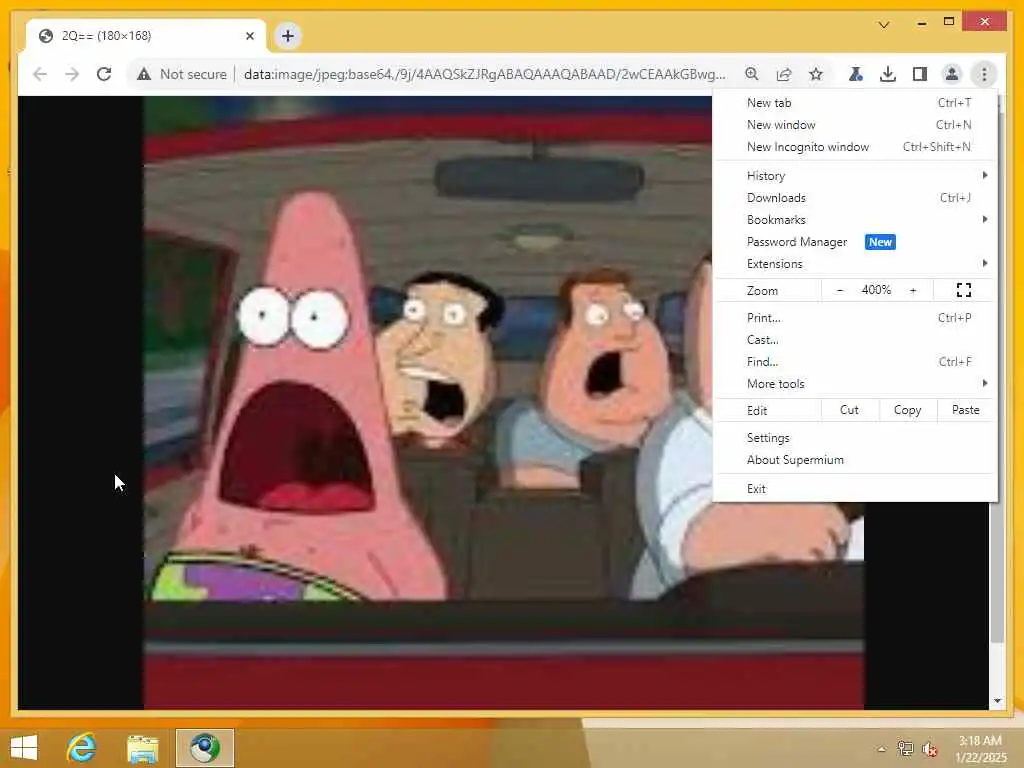Open the zoom magnifier in address bar
The height and width of the screenshot is (768, 1024).
(752, 74)
